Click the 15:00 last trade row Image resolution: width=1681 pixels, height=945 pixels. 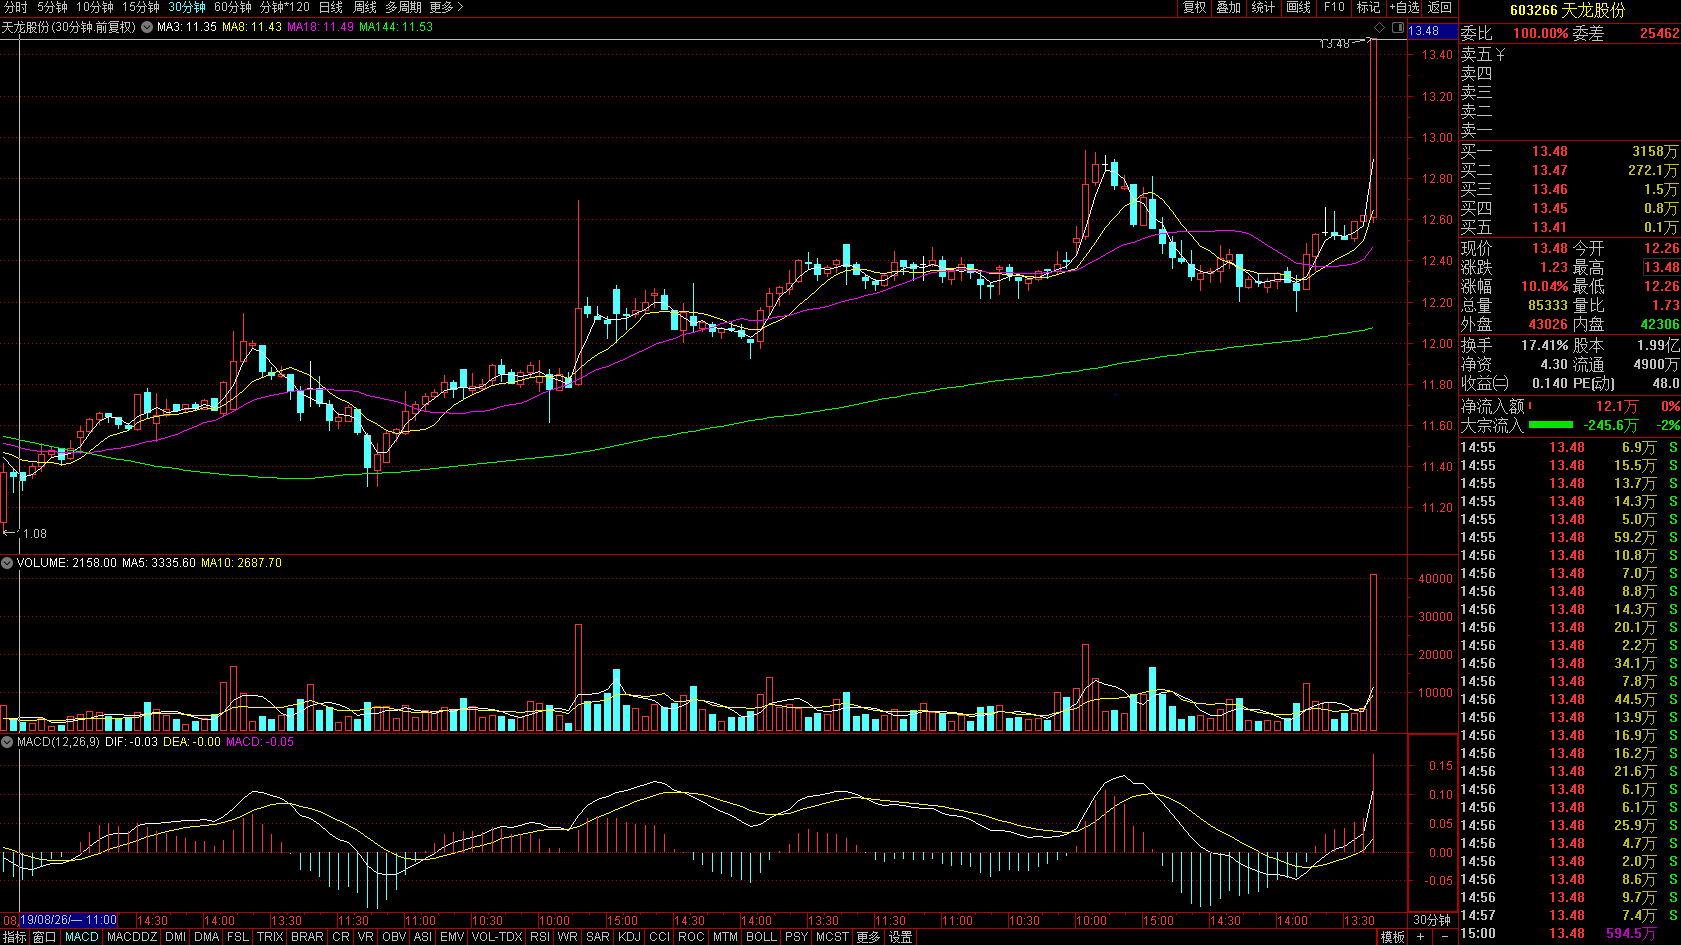(x=1570, y=933)
